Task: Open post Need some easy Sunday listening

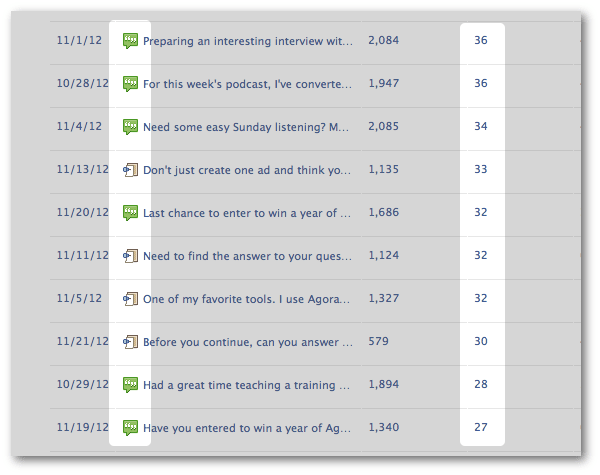Action: pyautogui.click(x=246, y=127)
